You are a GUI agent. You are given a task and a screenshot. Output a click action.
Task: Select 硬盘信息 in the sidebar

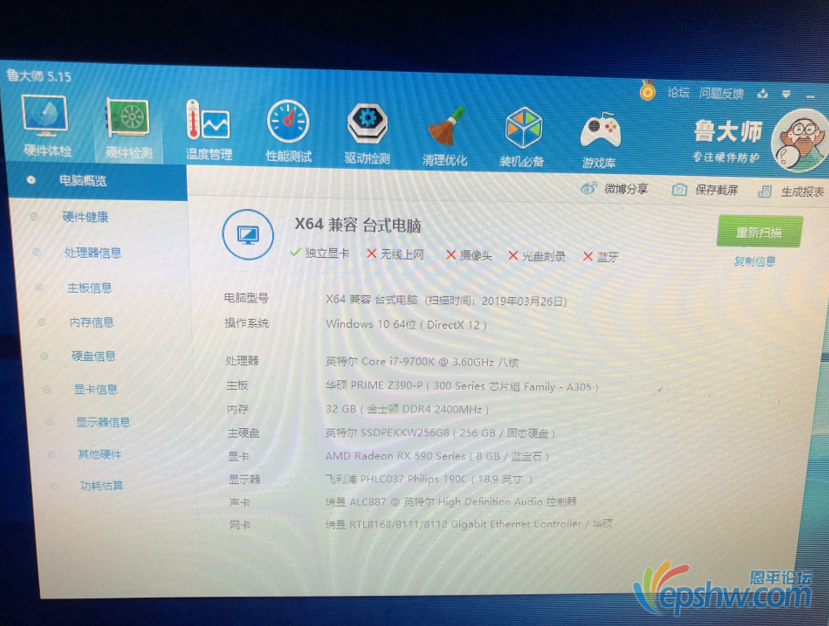[94, 356]
